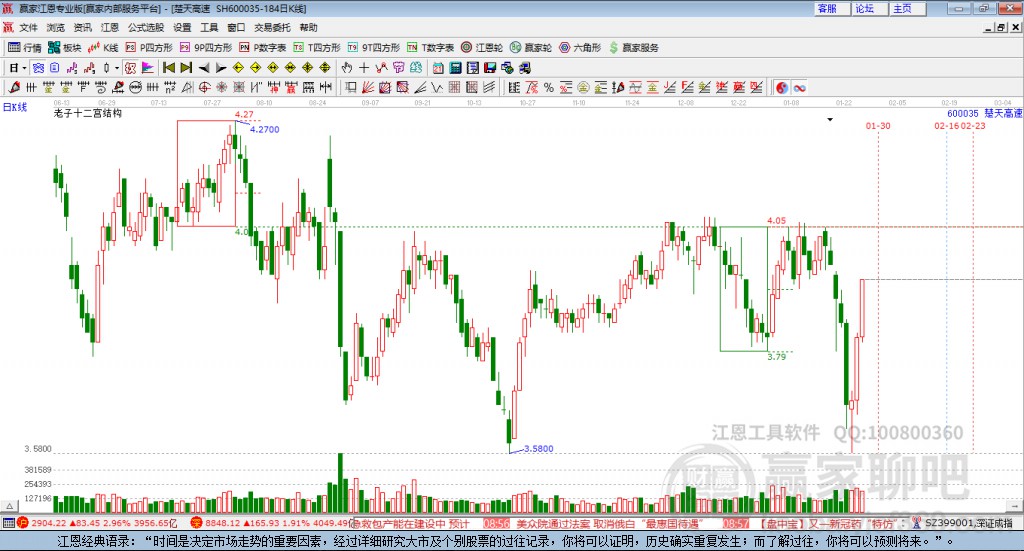This screenshot has width=1024, height=551.
Task: Select the percent sign drawing tool
Action: pos(549,87)
